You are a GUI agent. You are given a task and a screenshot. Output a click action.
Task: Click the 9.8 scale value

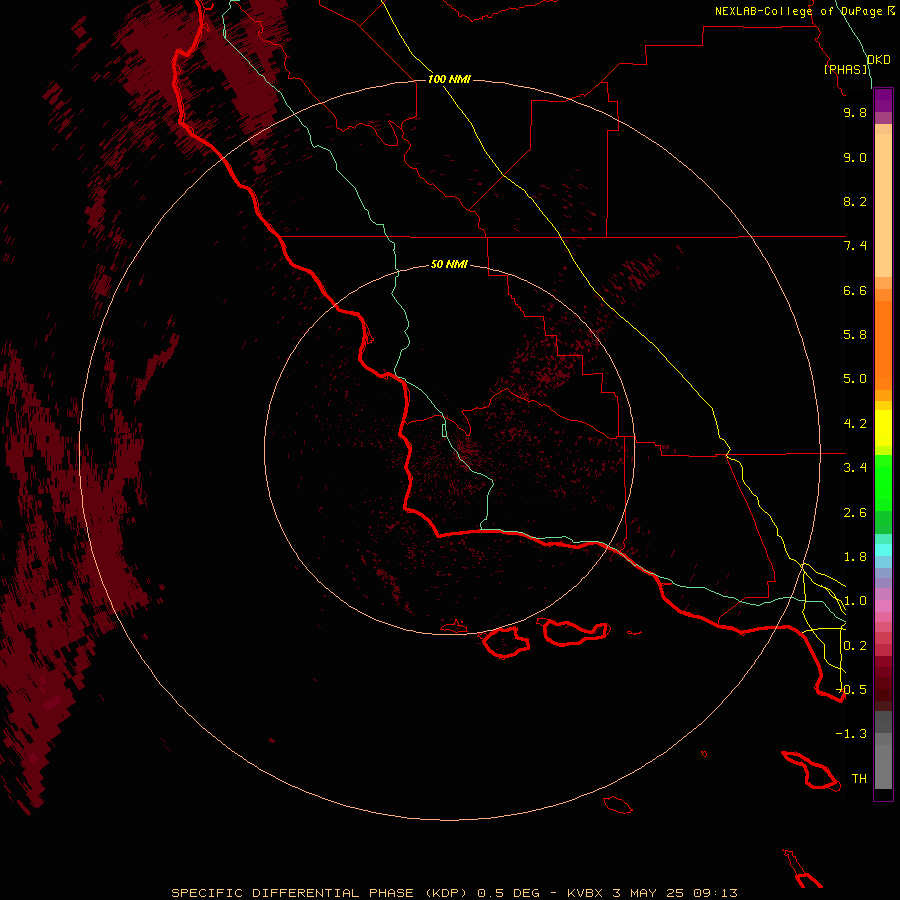coord(855,112)
